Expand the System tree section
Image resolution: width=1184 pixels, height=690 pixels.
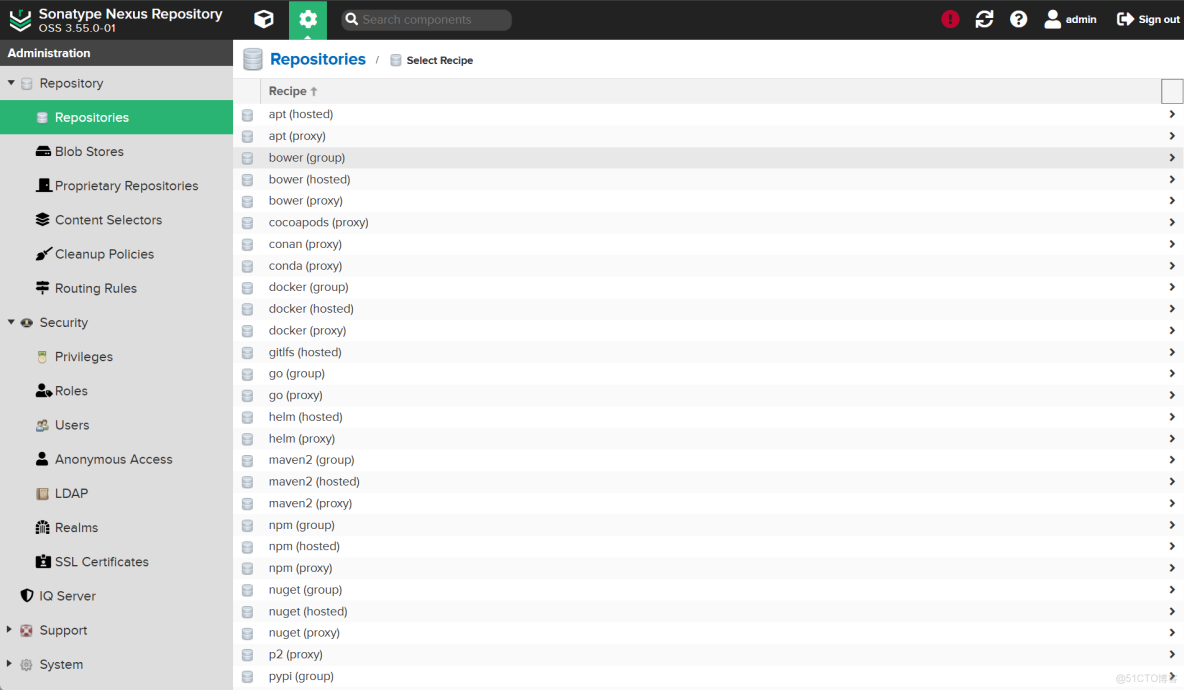pos(9,664)
